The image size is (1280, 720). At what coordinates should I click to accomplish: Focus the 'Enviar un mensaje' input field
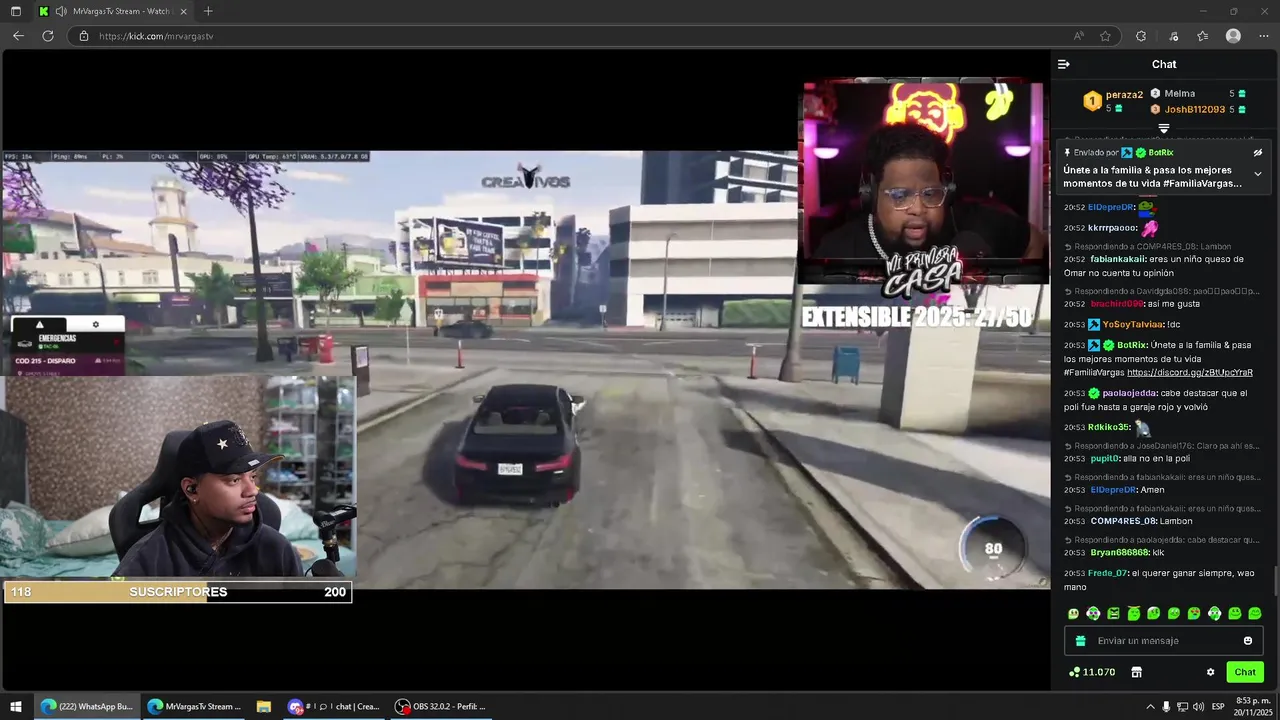[1163, 641]
